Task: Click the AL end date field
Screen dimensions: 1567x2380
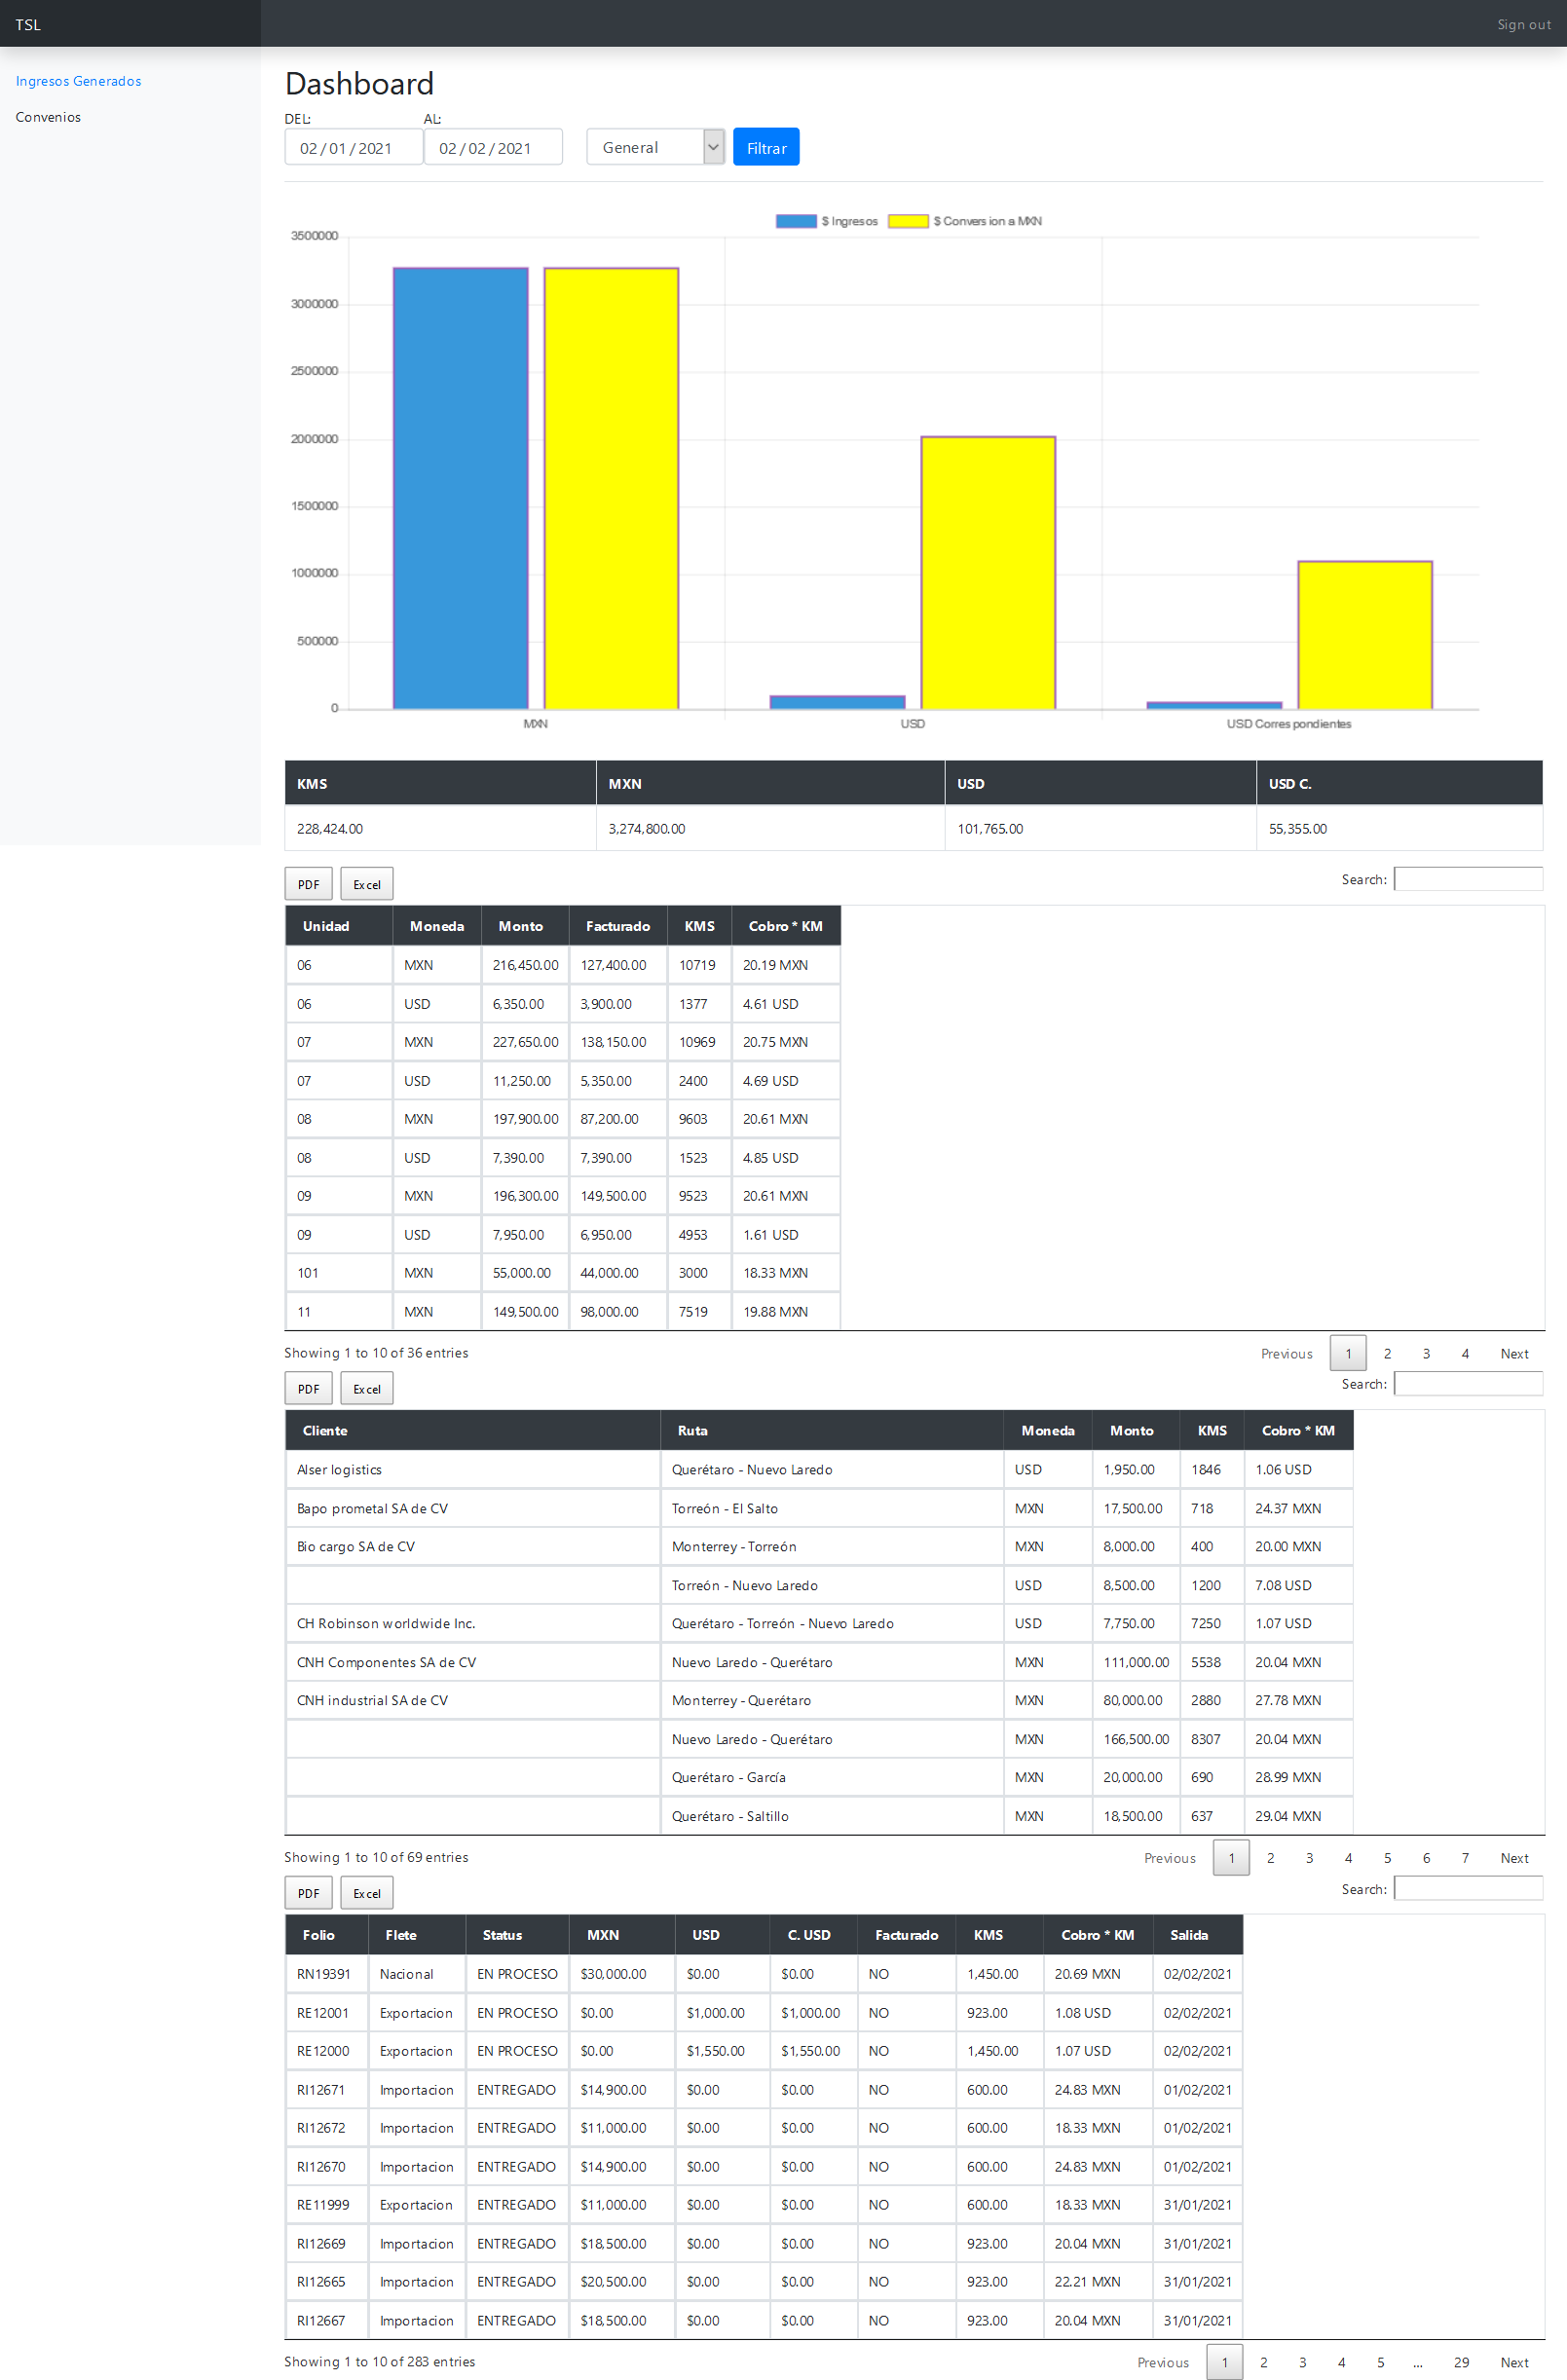Action: (492, 148)
